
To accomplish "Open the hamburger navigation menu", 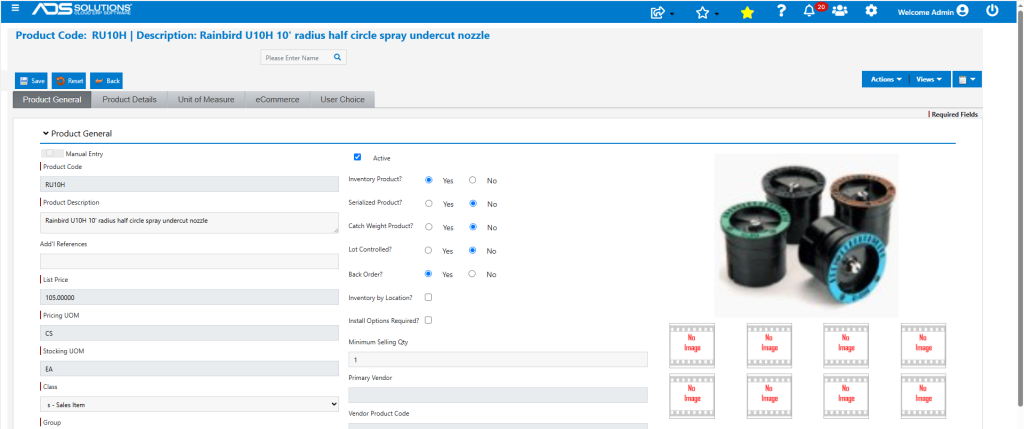I will [16, 8].
